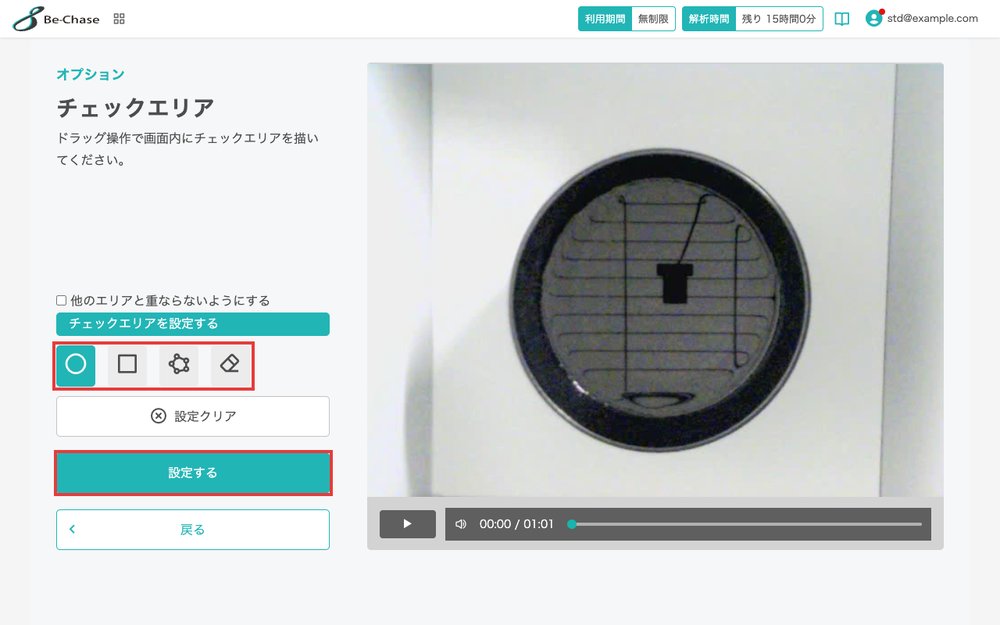Click the チェックエリア title
This screenshot has width=1000, height=625.
click(x=135, y=107)
